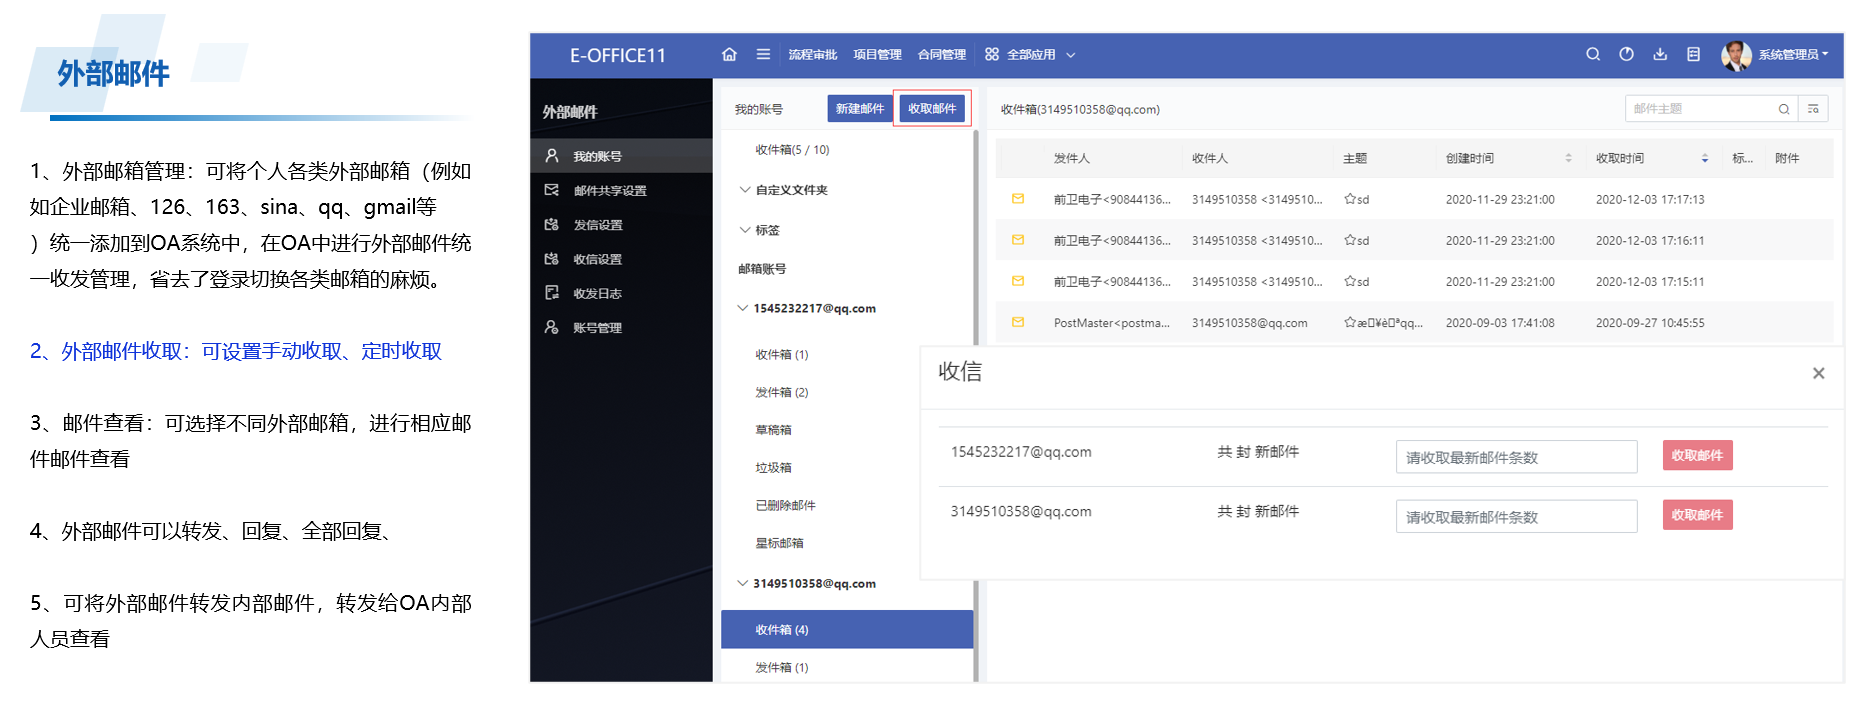
Task: Star the mail received 2020-12-03 17:16:11
Action: point(1350,240)
